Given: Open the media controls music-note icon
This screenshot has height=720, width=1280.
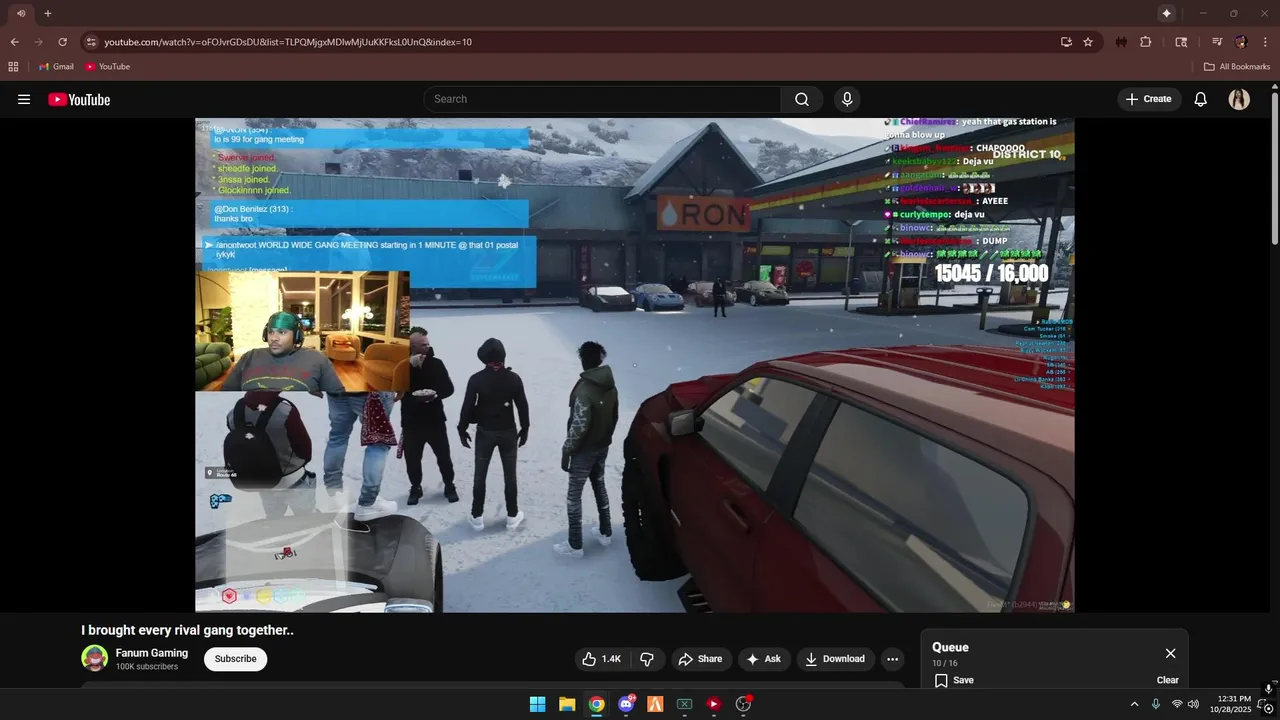Looking at the screenshot, I should (x=1217, y=42).
